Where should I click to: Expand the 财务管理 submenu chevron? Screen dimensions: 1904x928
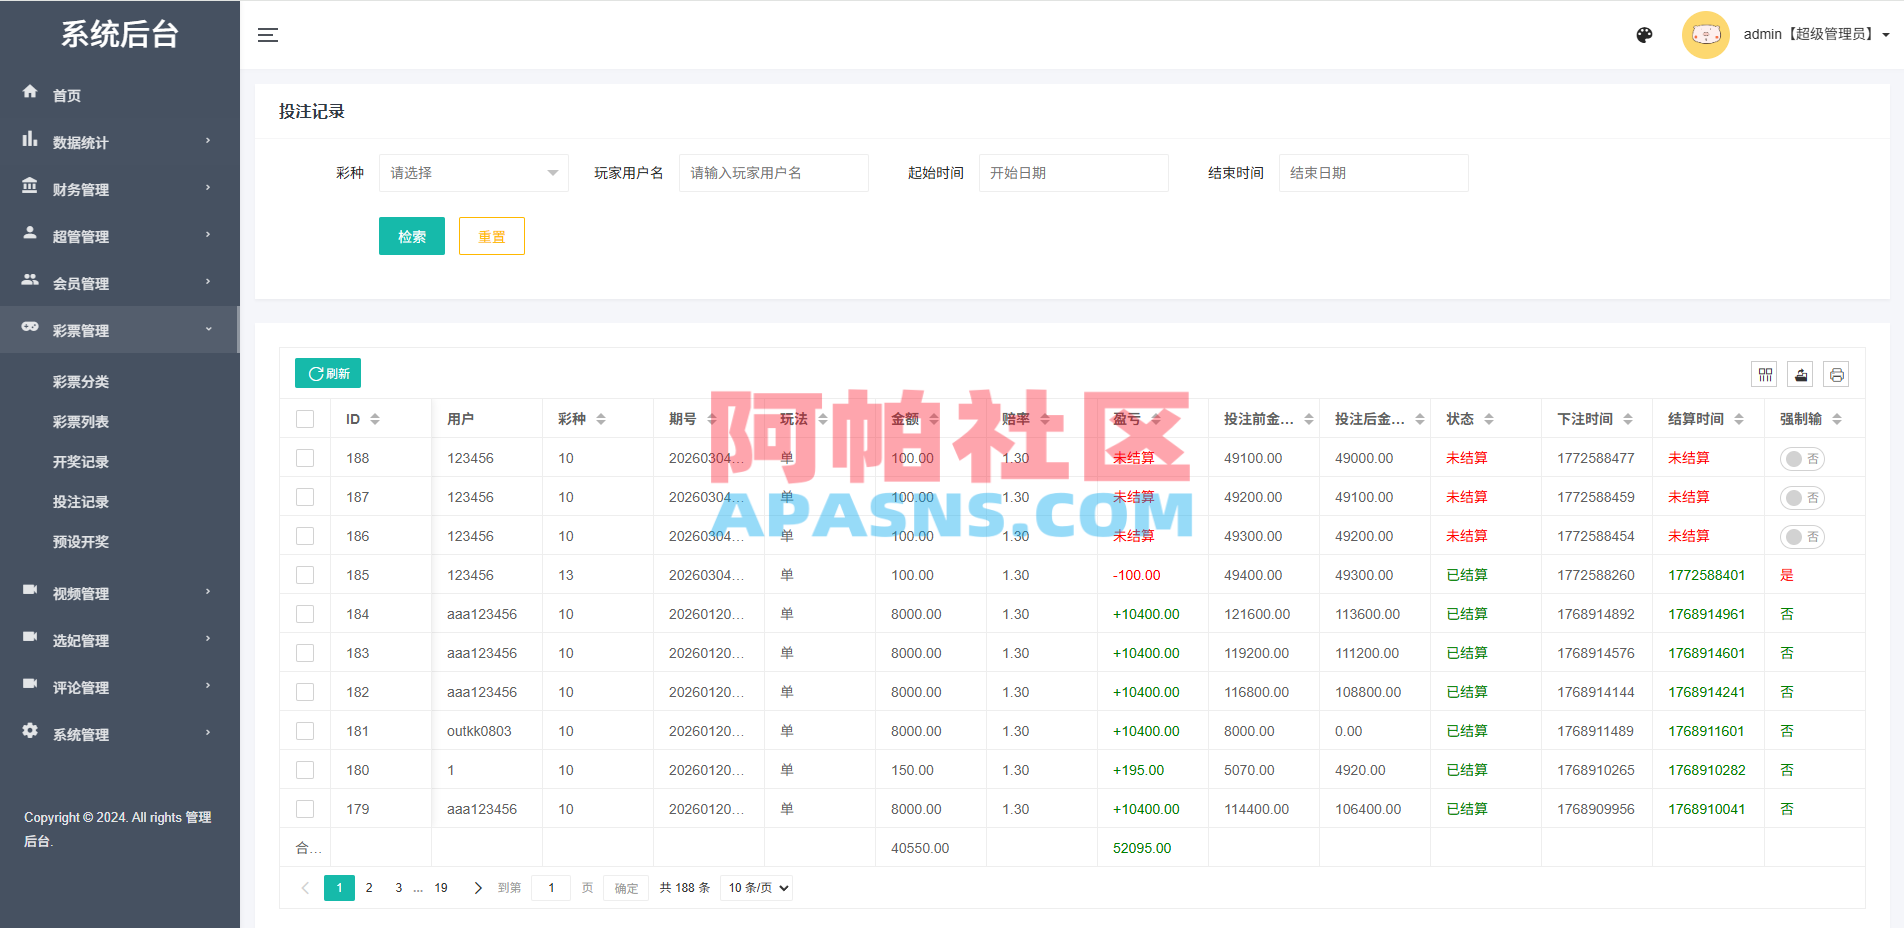(208, 187)
